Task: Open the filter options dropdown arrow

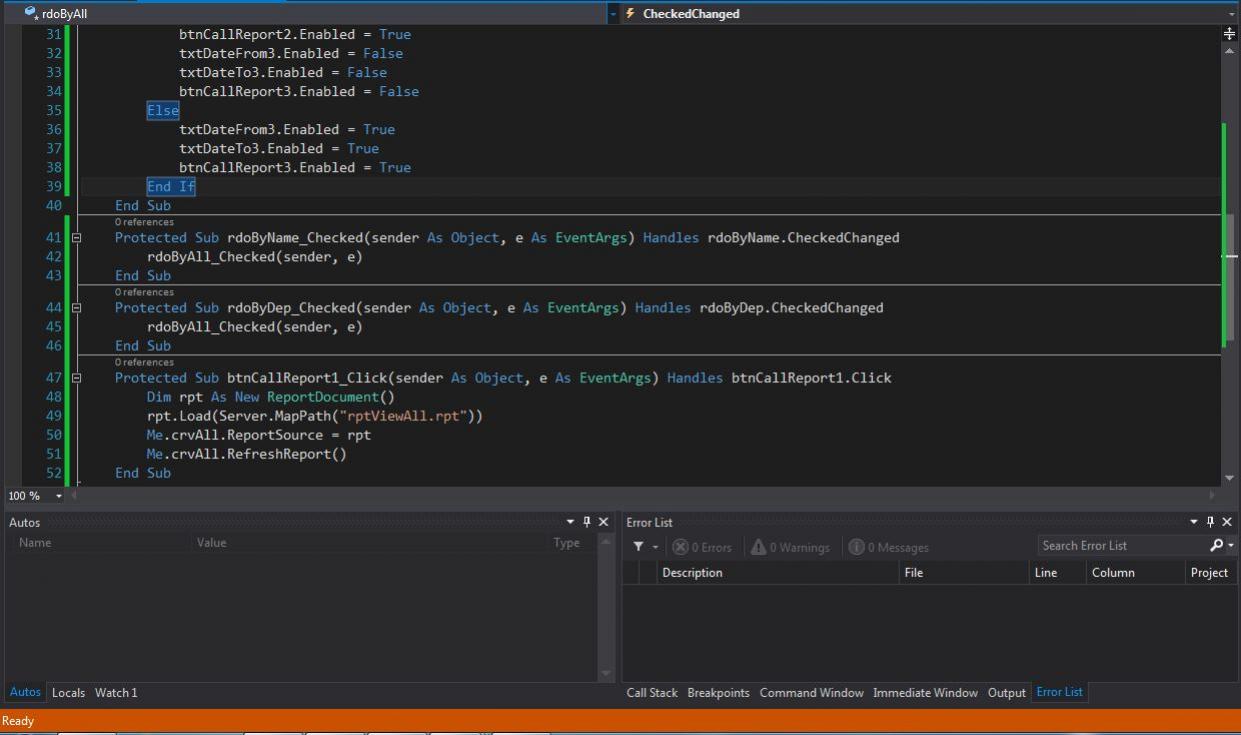Action: (656, 547)
